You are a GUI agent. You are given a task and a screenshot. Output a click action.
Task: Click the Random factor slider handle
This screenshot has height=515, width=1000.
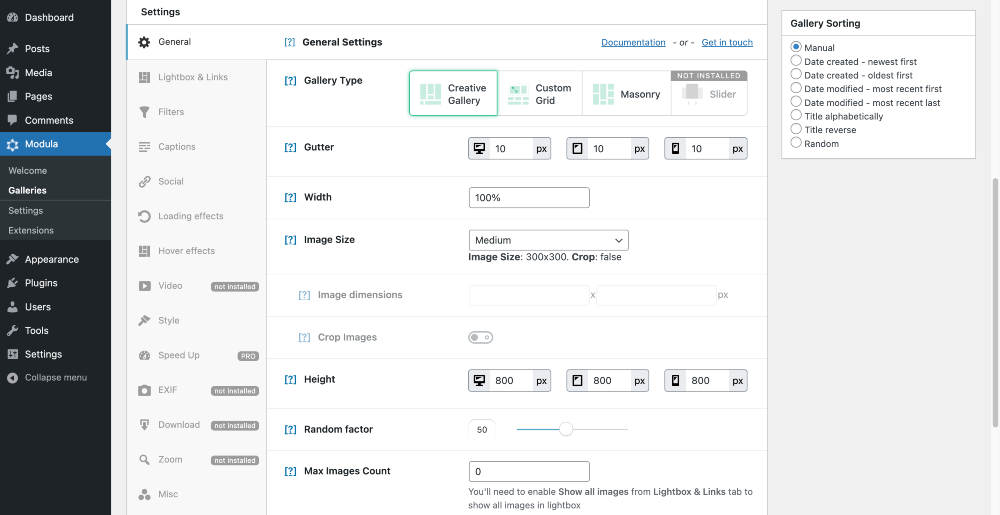(566, 429)
